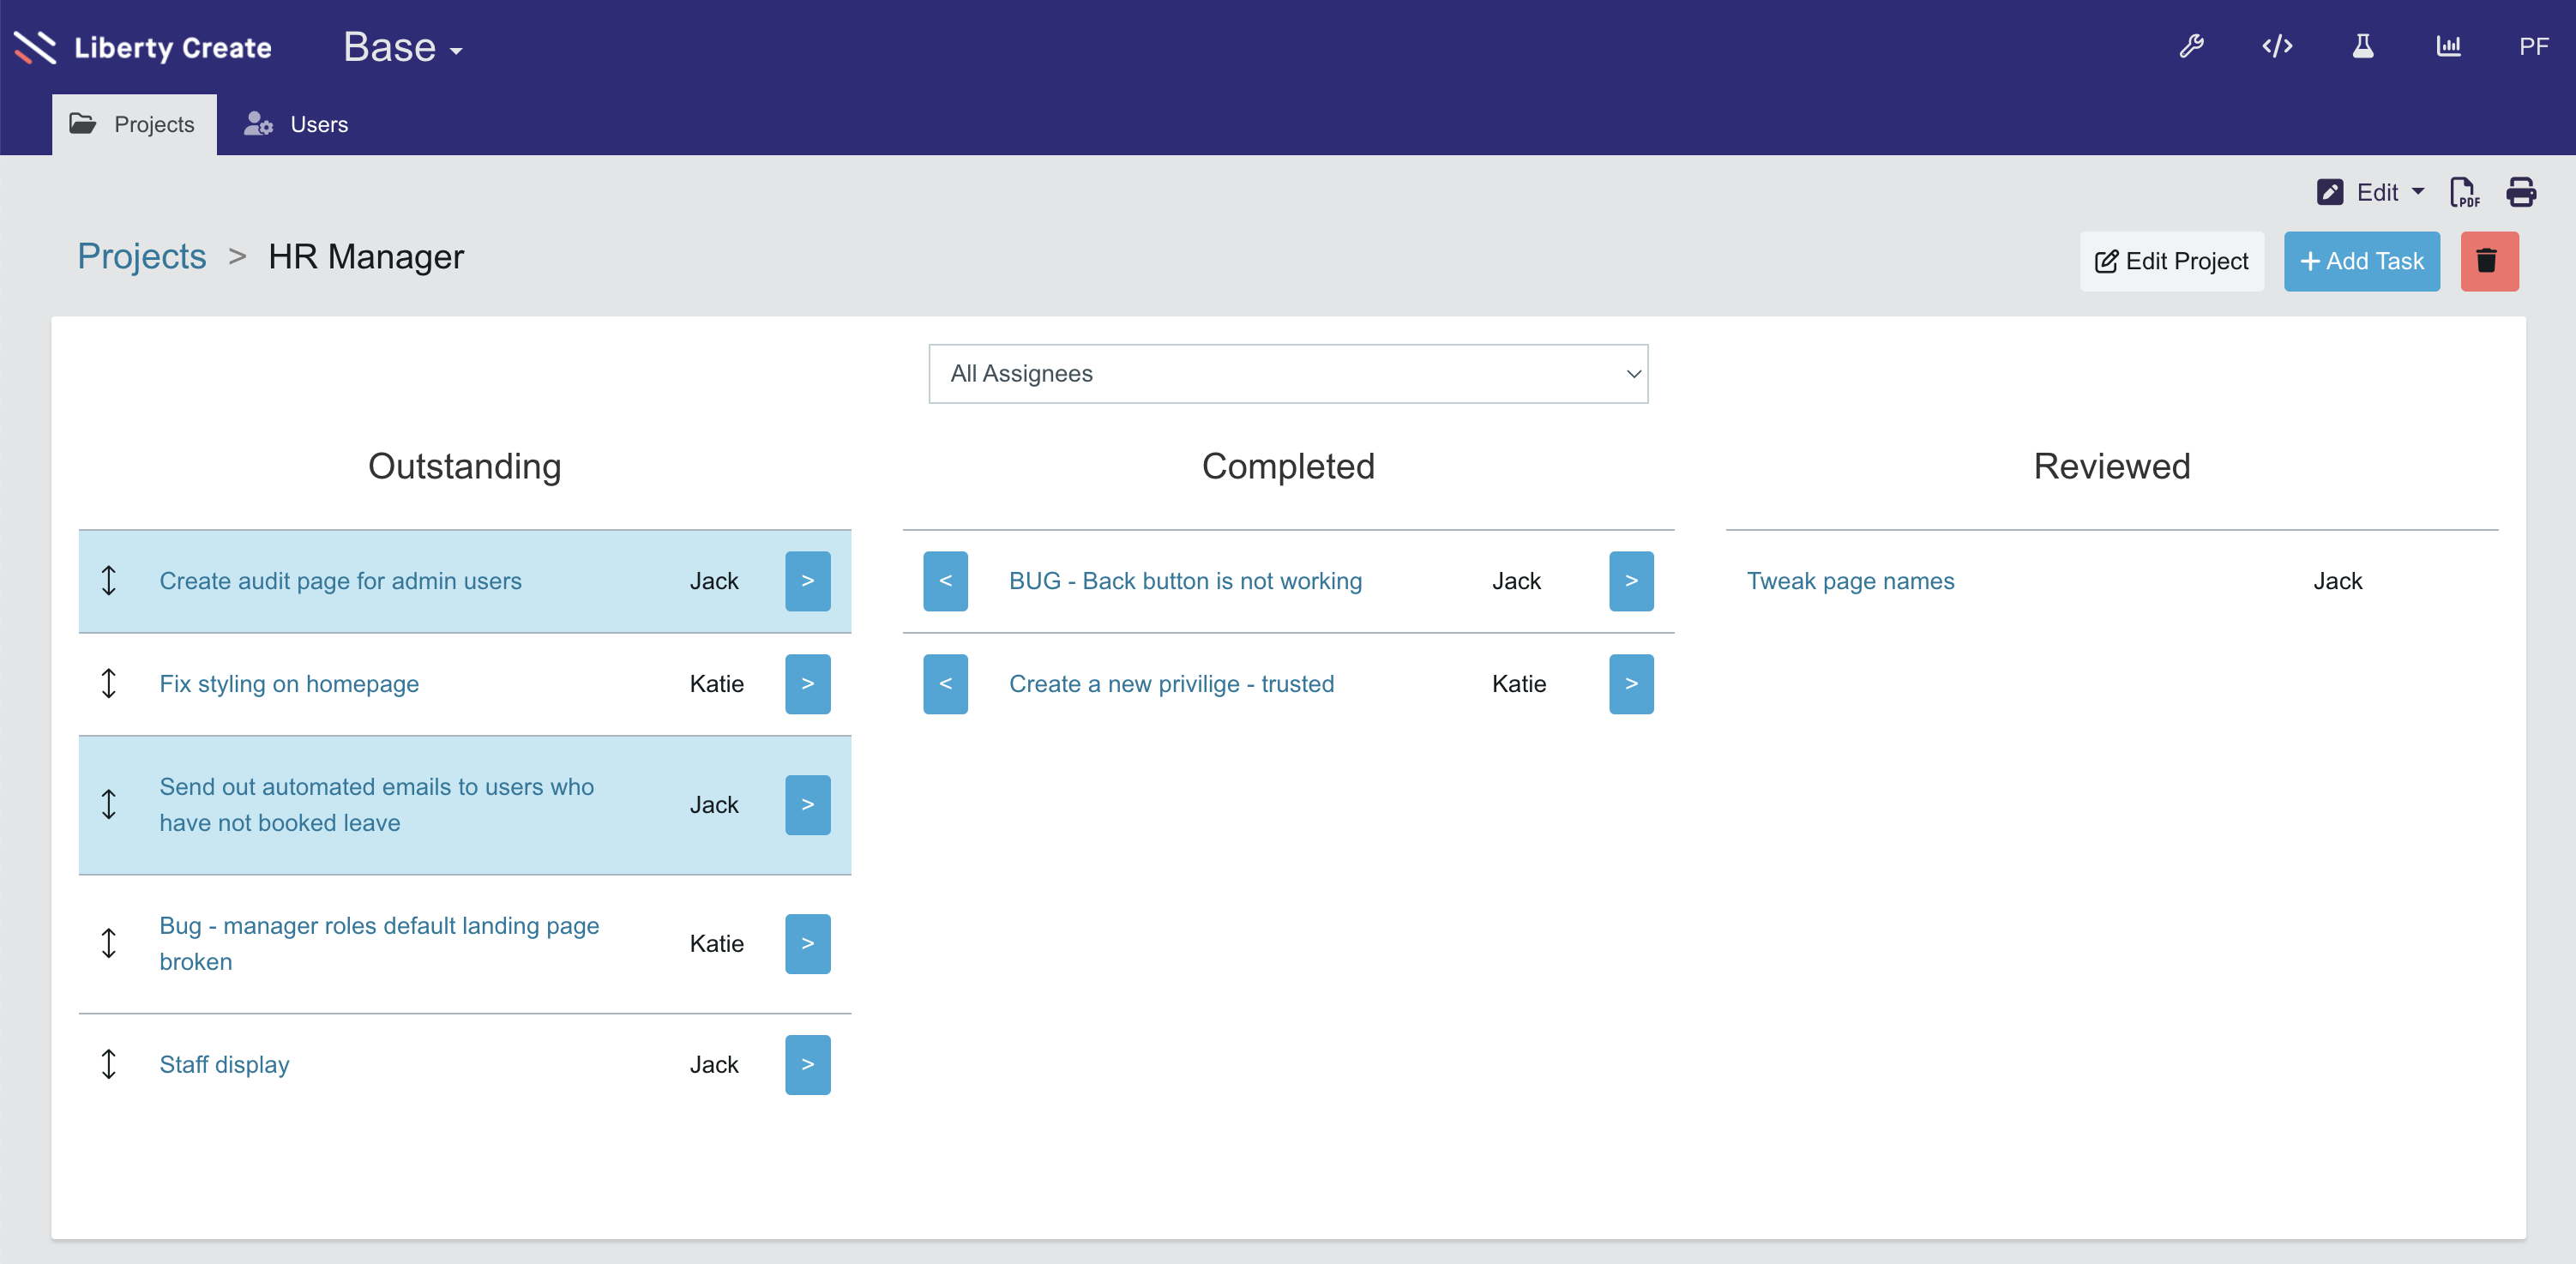Click reorder arrows for Staff display task
This screenshot has height=1264, width=2576.
(x=109, y=1064)
